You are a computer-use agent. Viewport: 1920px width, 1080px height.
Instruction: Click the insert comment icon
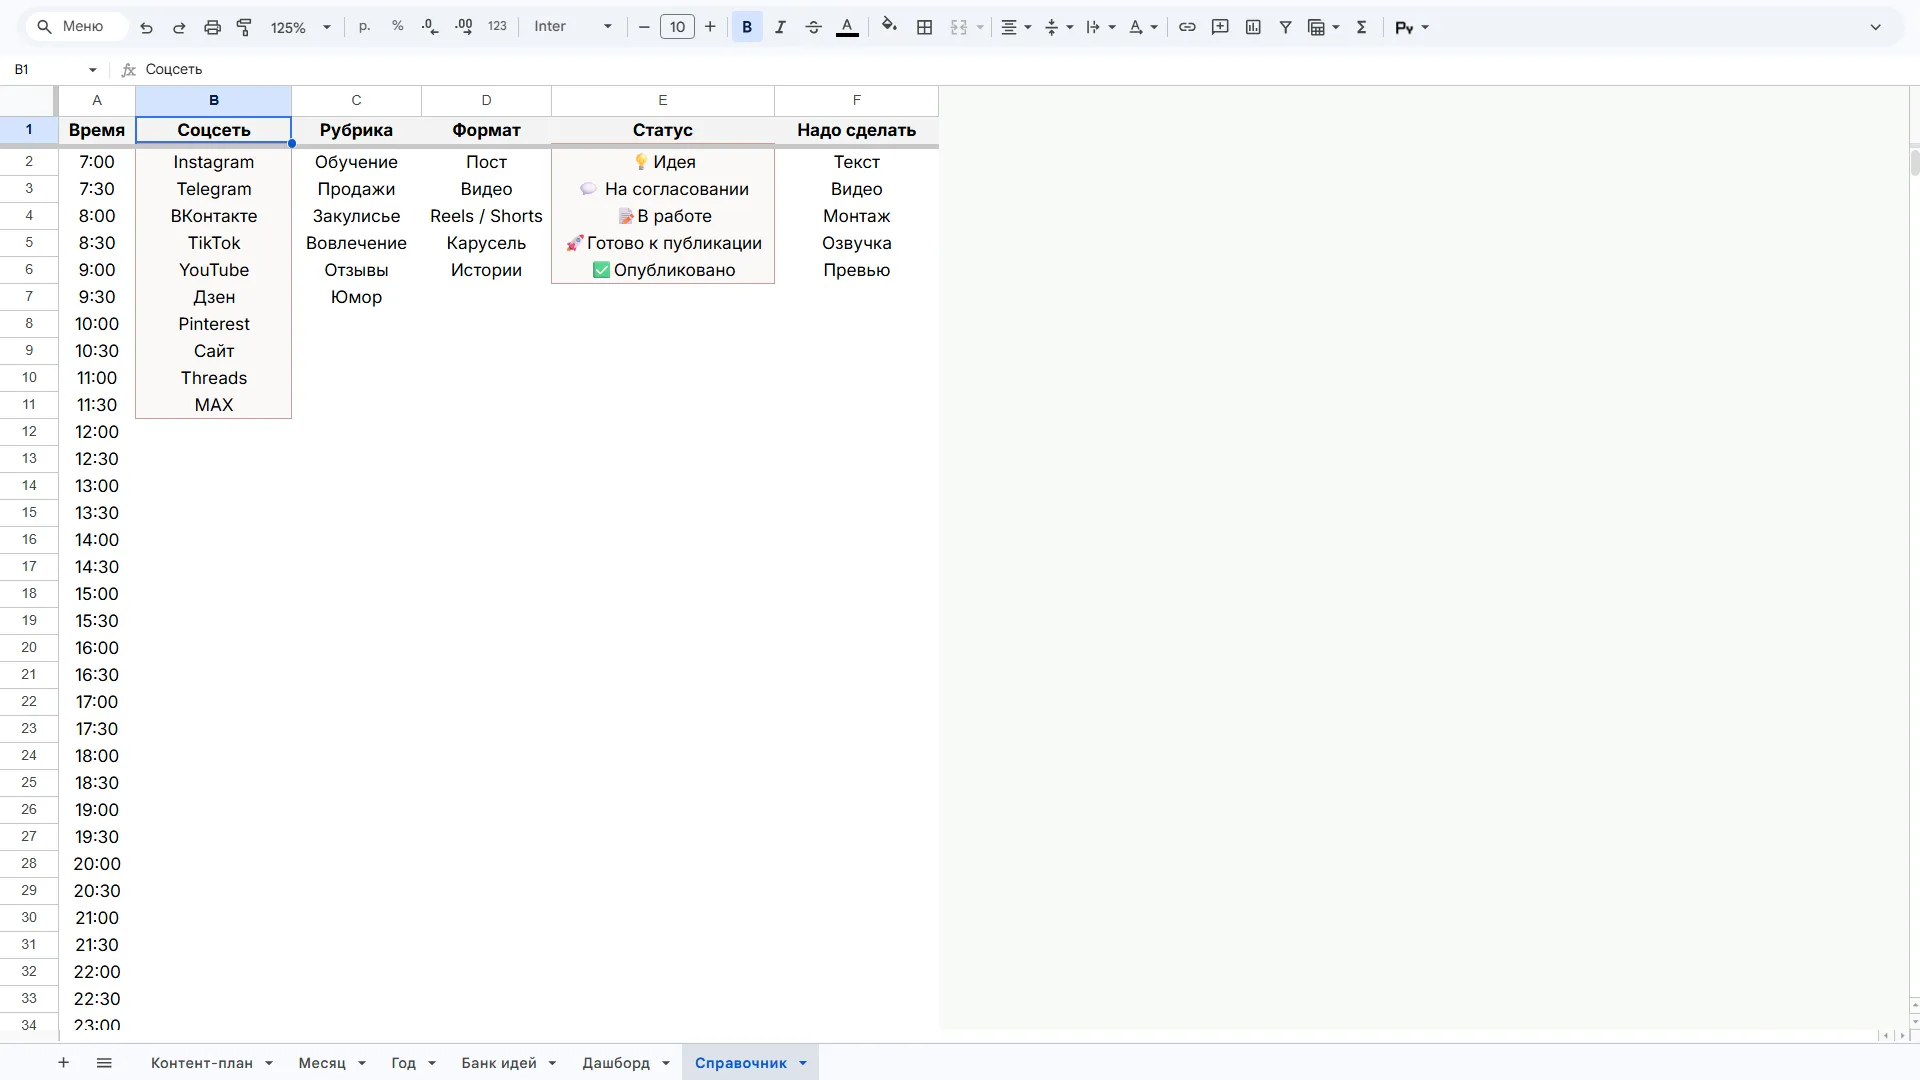(1220, 27)
